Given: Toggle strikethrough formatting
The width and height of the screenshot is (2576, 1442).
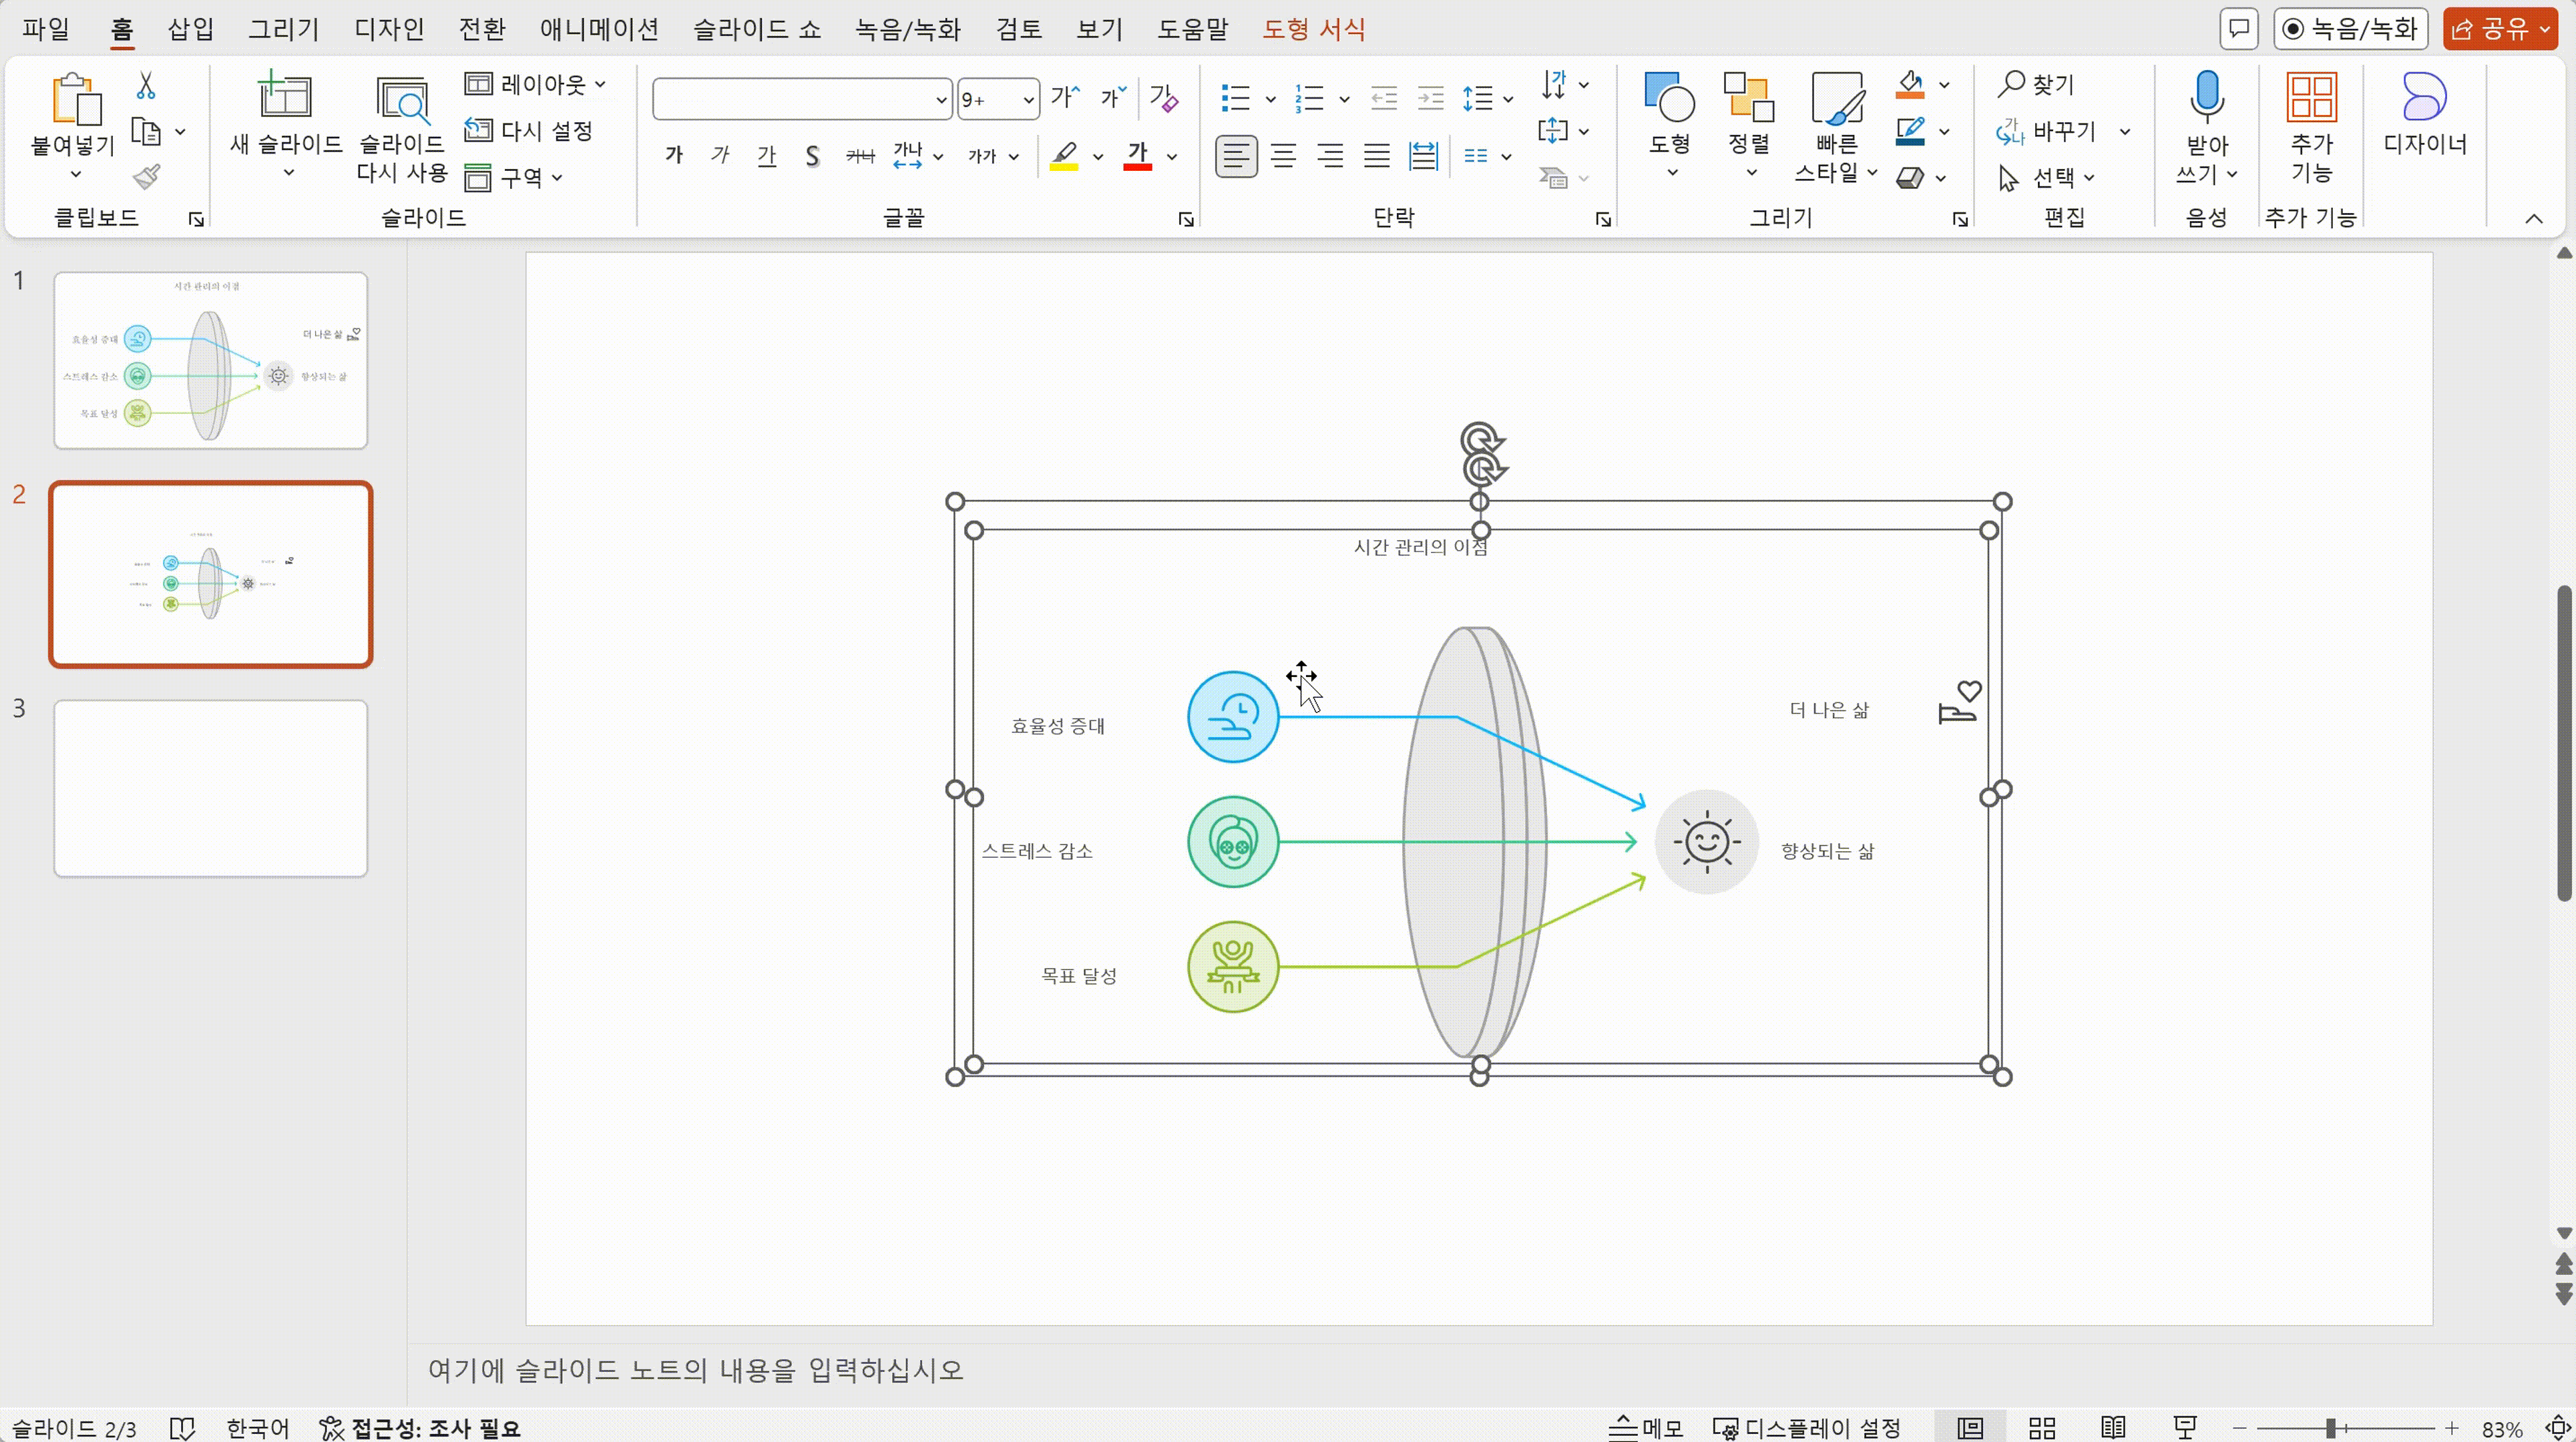Looking at the screenshot, I should coord(860,155).
